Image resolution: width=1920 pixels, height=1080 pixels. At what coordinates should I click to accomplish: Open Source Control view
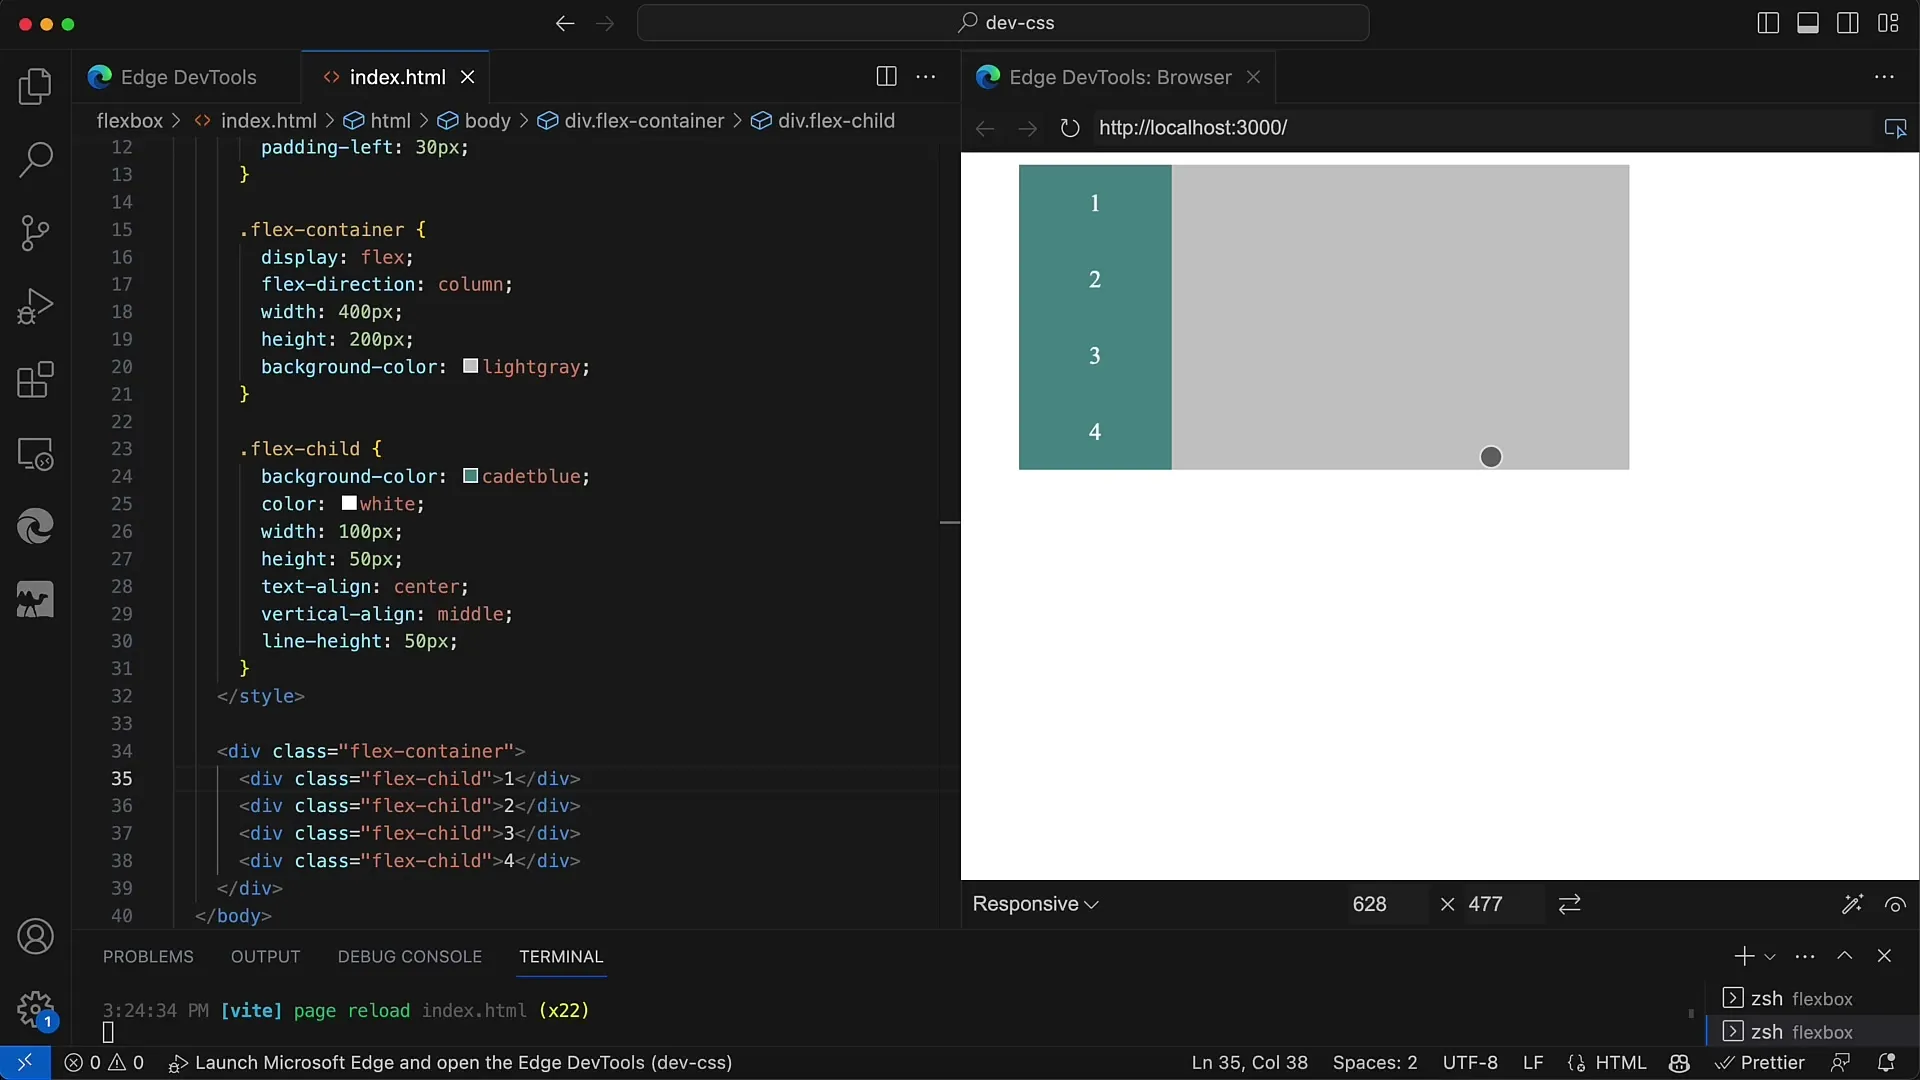coord(35,233)
